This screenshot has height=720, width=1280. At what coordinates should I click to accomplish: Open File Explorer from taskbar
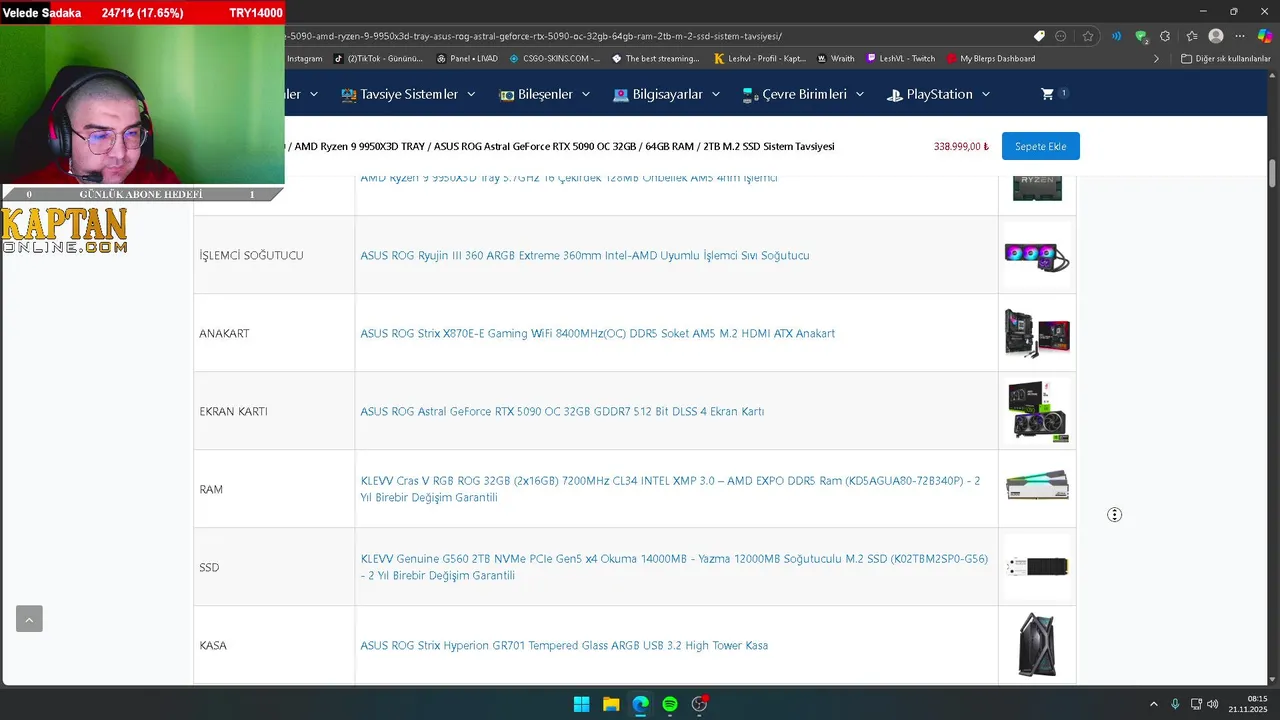(611, 704)
